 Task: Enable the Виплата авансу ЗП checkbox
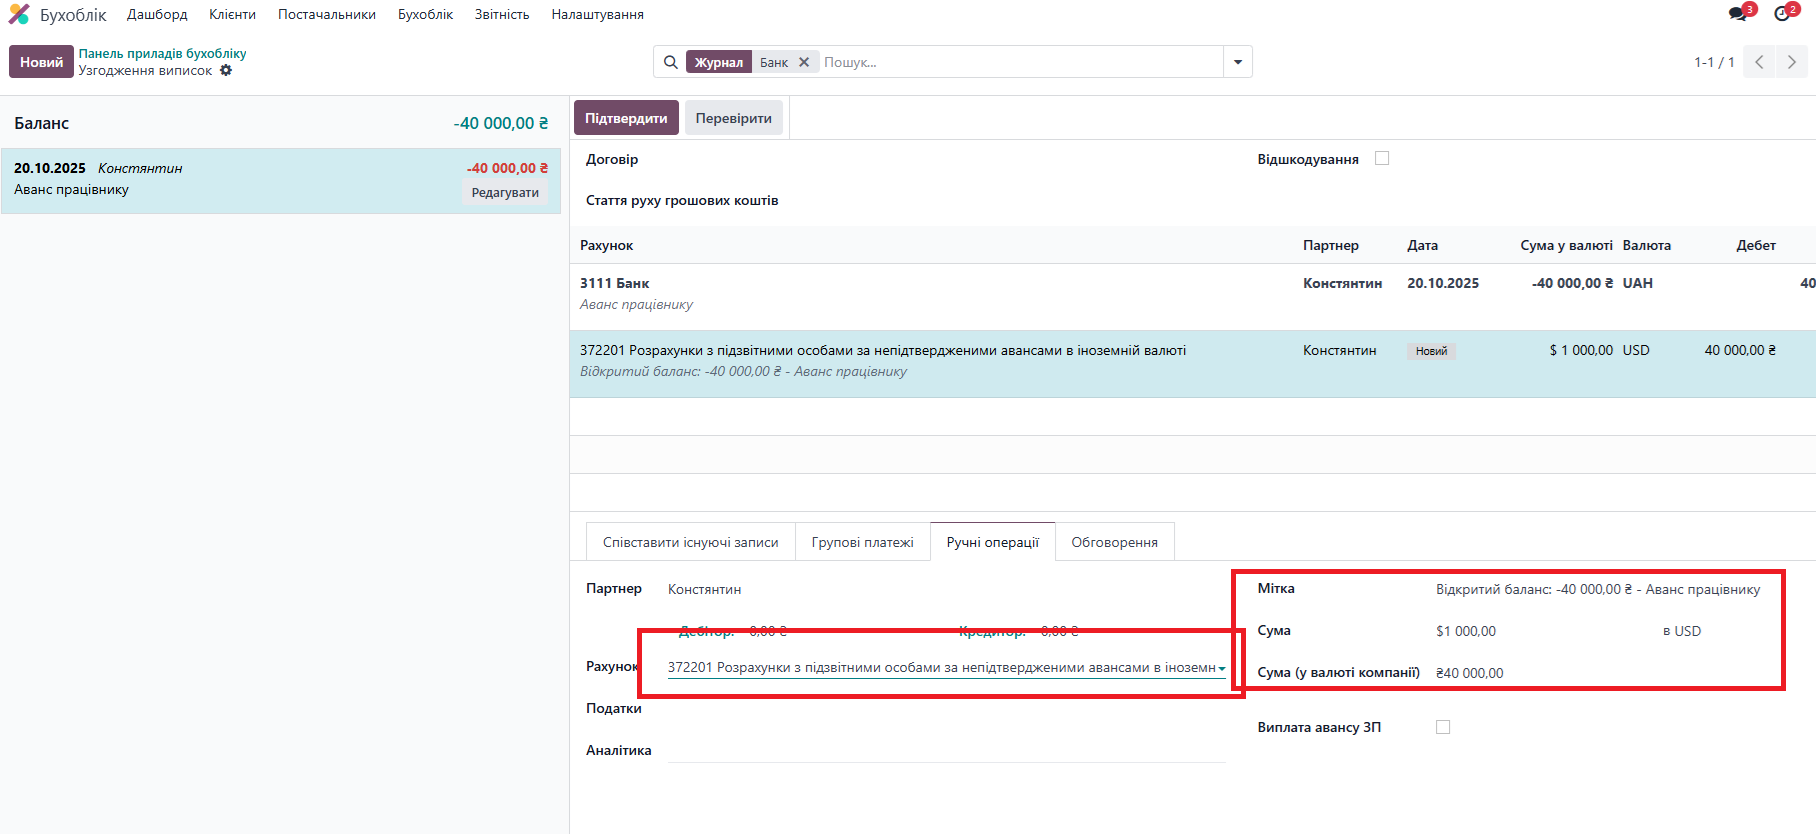(1443, 727)
